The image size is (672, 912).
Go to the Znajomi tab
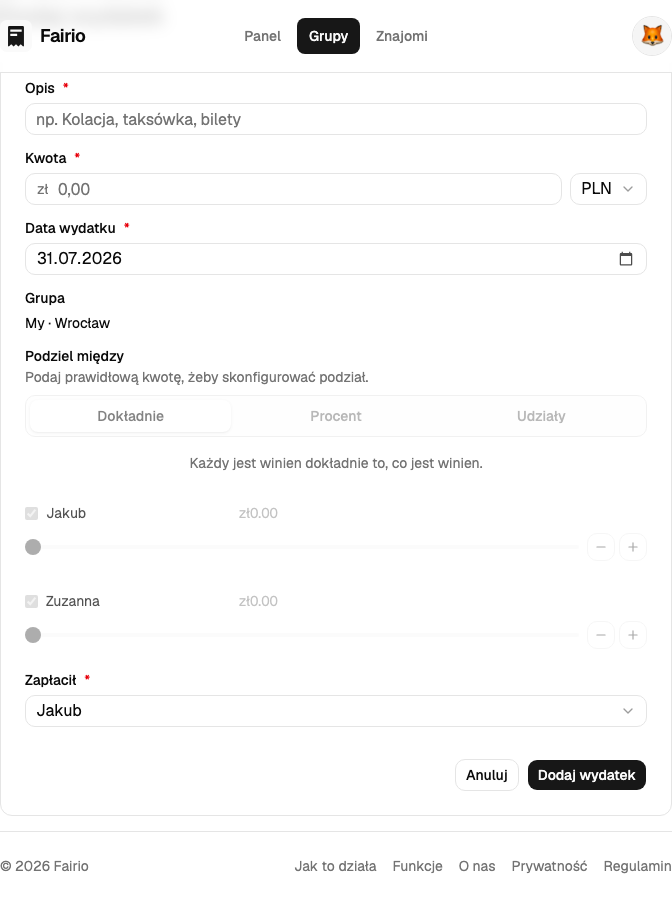(401, 36)
